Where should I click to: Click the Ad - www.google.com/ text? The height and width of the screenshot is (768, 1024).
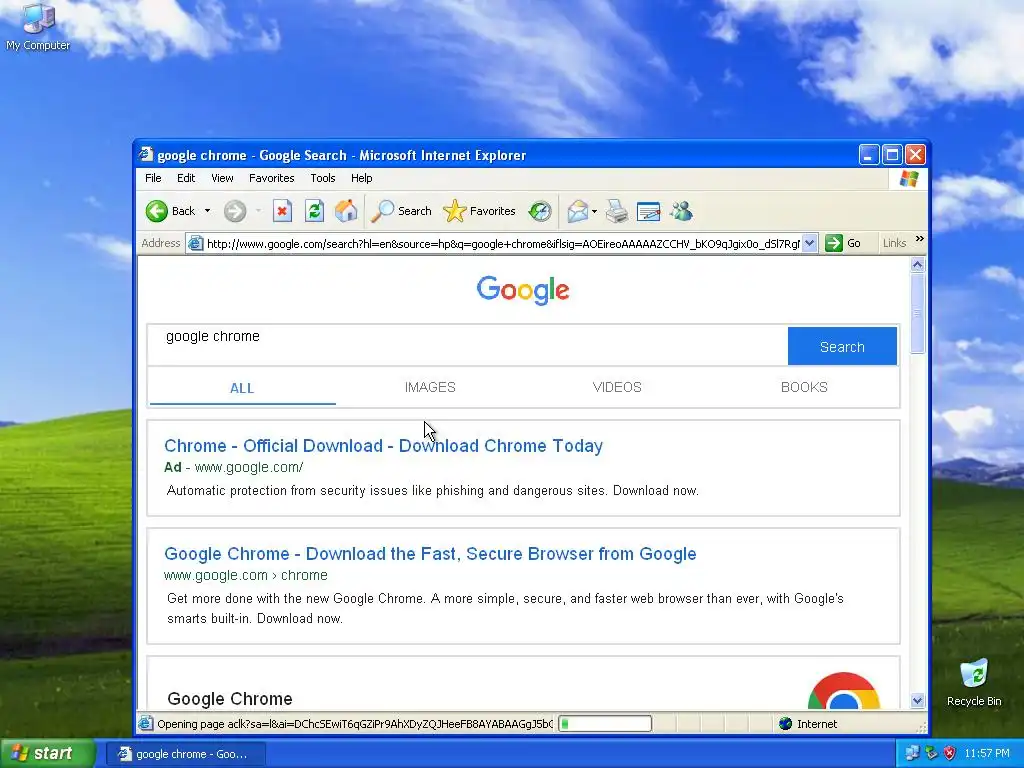pyautogui.click(x=233, y=468)
